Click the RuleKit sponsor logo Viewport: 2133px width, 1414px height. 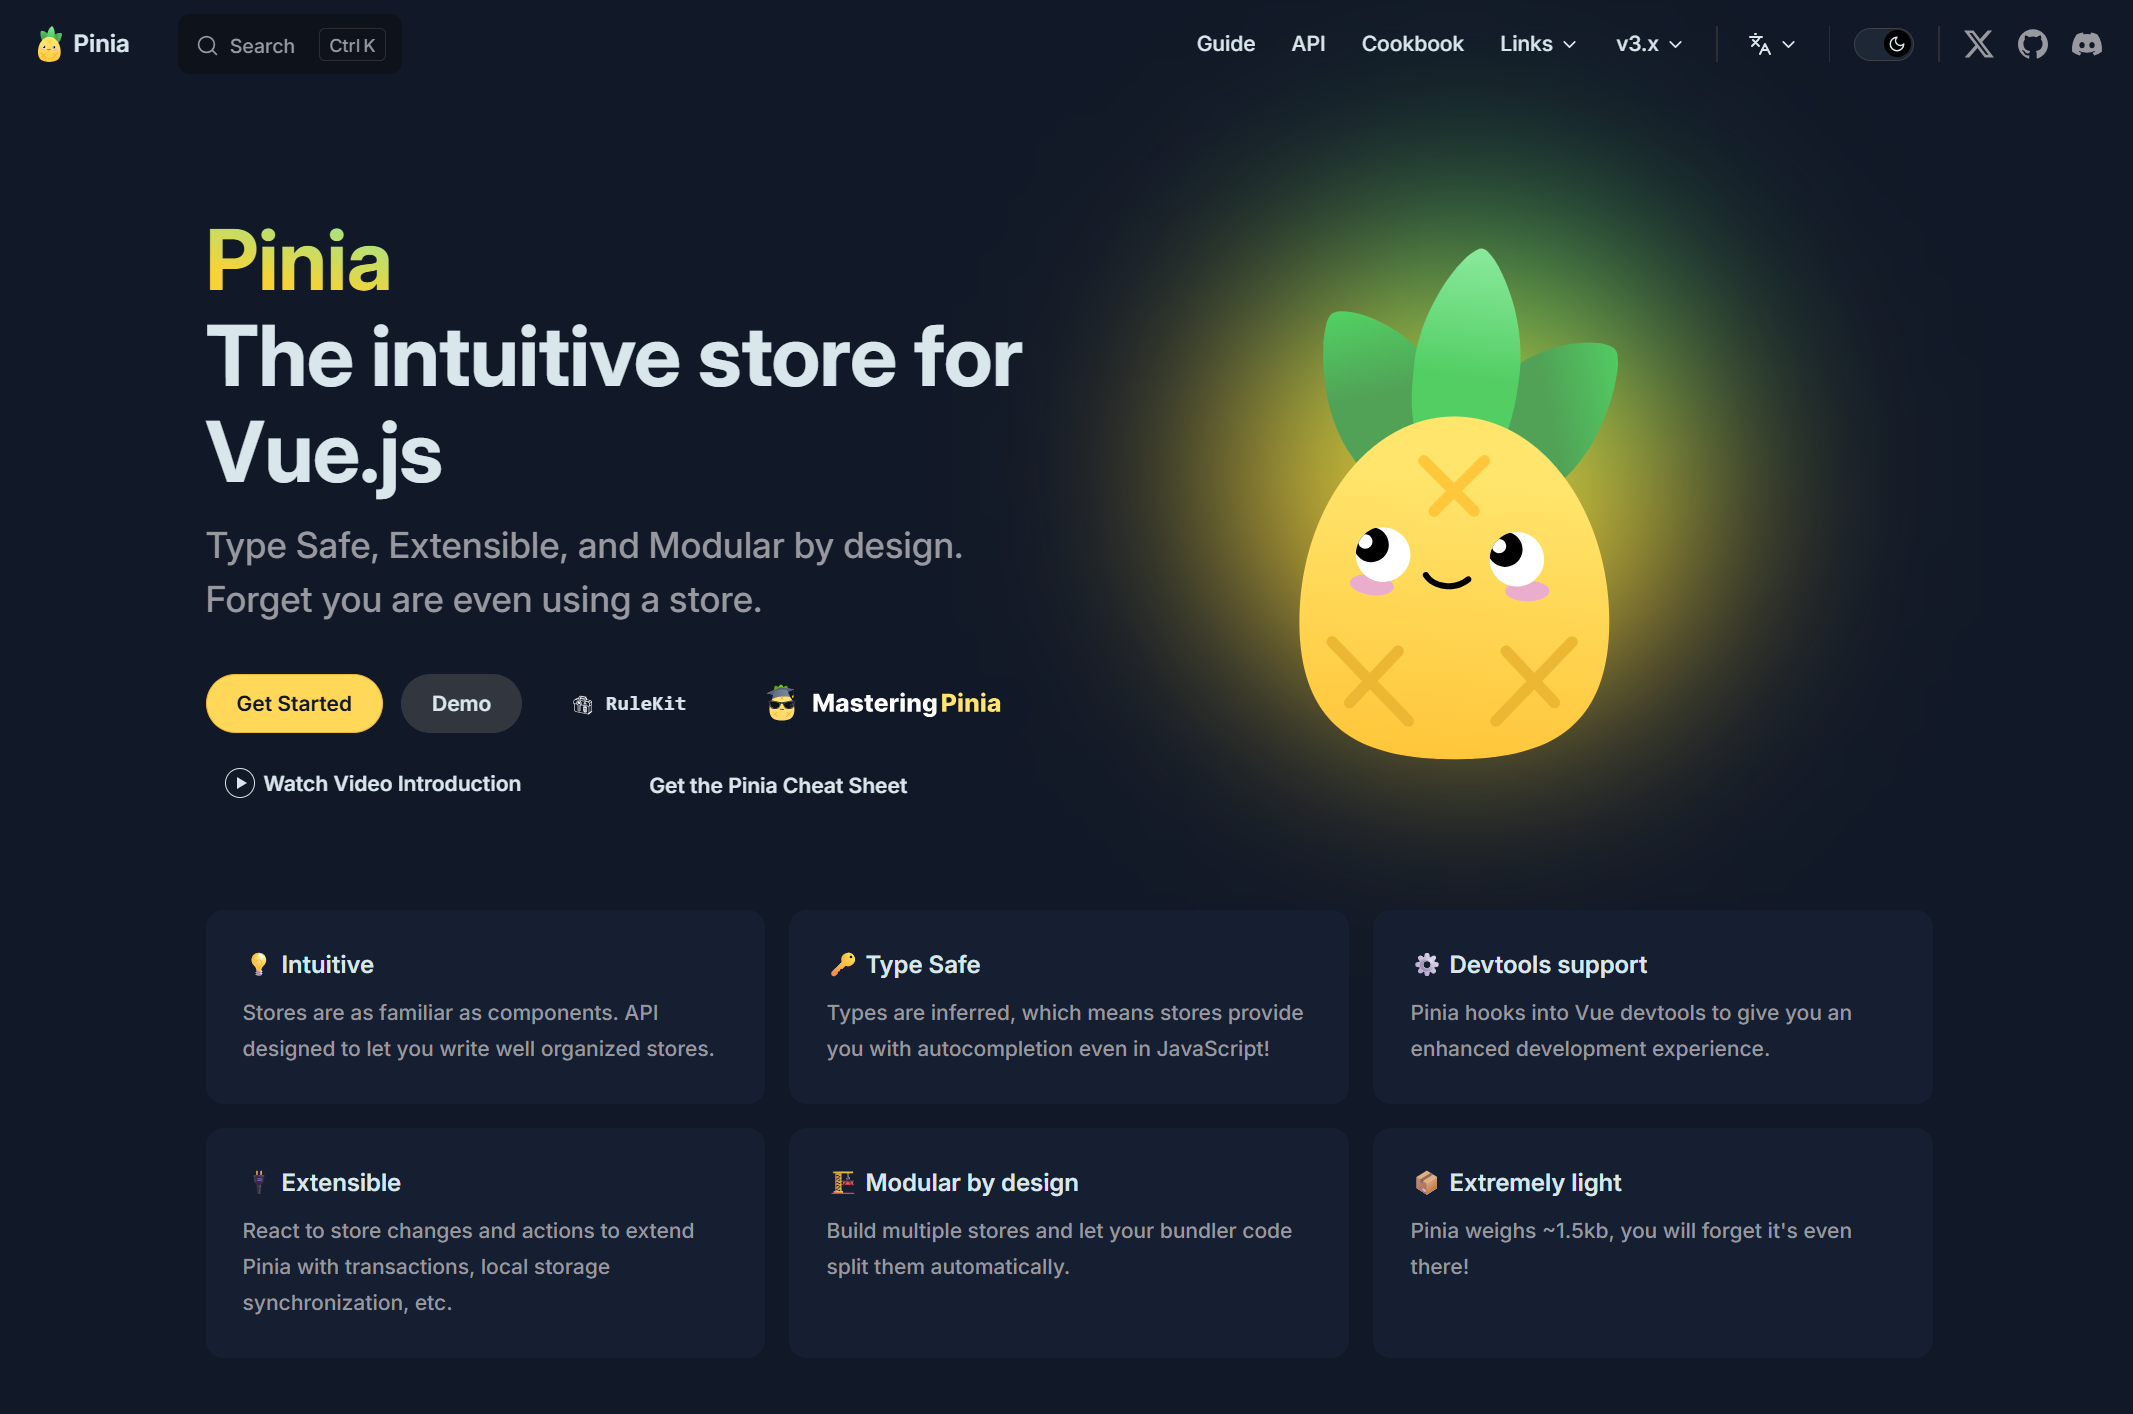point(630,704)
